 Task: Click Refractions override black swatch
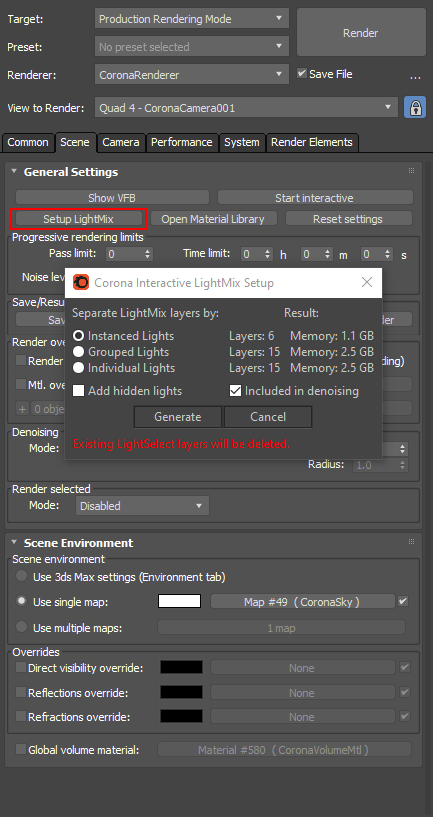tap(181, 716)
